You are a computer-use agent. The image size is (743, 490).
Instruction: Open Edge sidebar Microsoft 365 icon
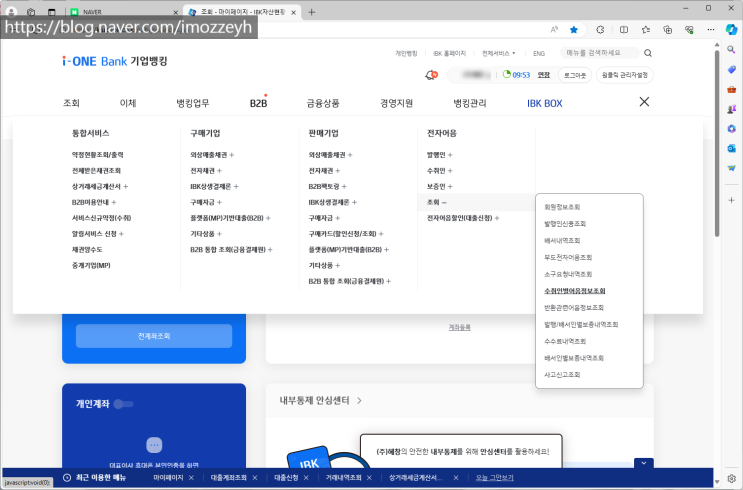pos(732,129)
